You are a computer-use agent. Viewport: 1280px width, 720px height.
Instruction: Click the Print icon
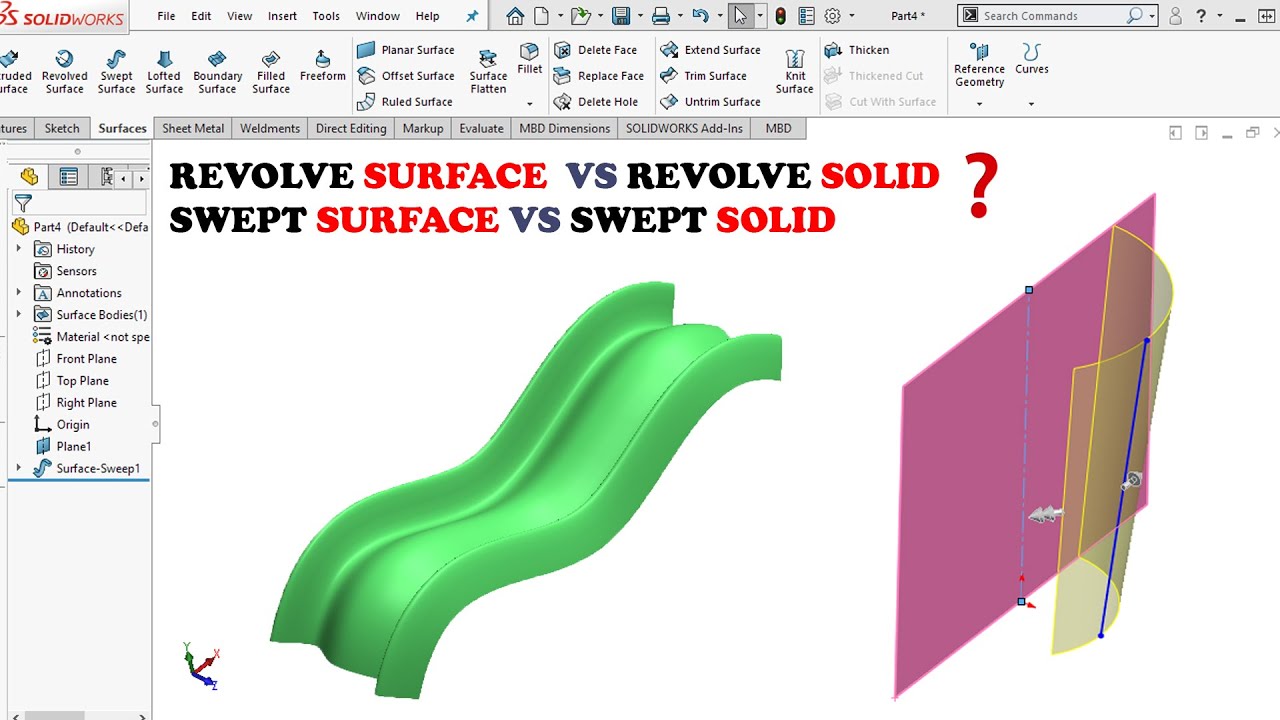click(660, 16)
